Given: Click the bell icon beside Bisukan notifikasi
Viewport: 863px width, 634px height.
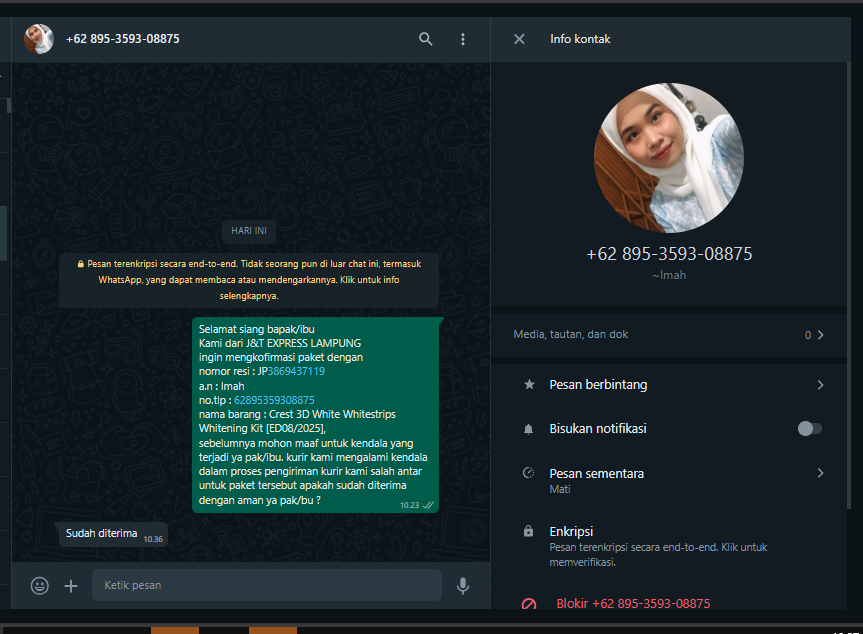Looking at the screenshot, I should pos(528,429).
